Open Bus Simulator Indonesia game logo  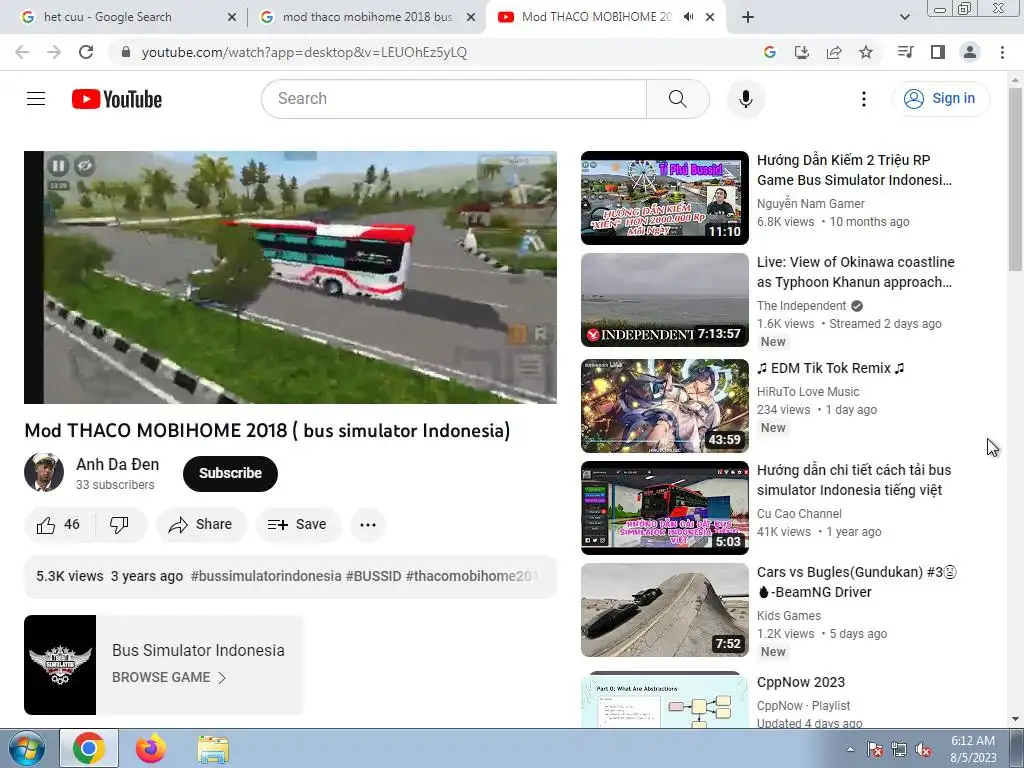click(x=60, y=665)
